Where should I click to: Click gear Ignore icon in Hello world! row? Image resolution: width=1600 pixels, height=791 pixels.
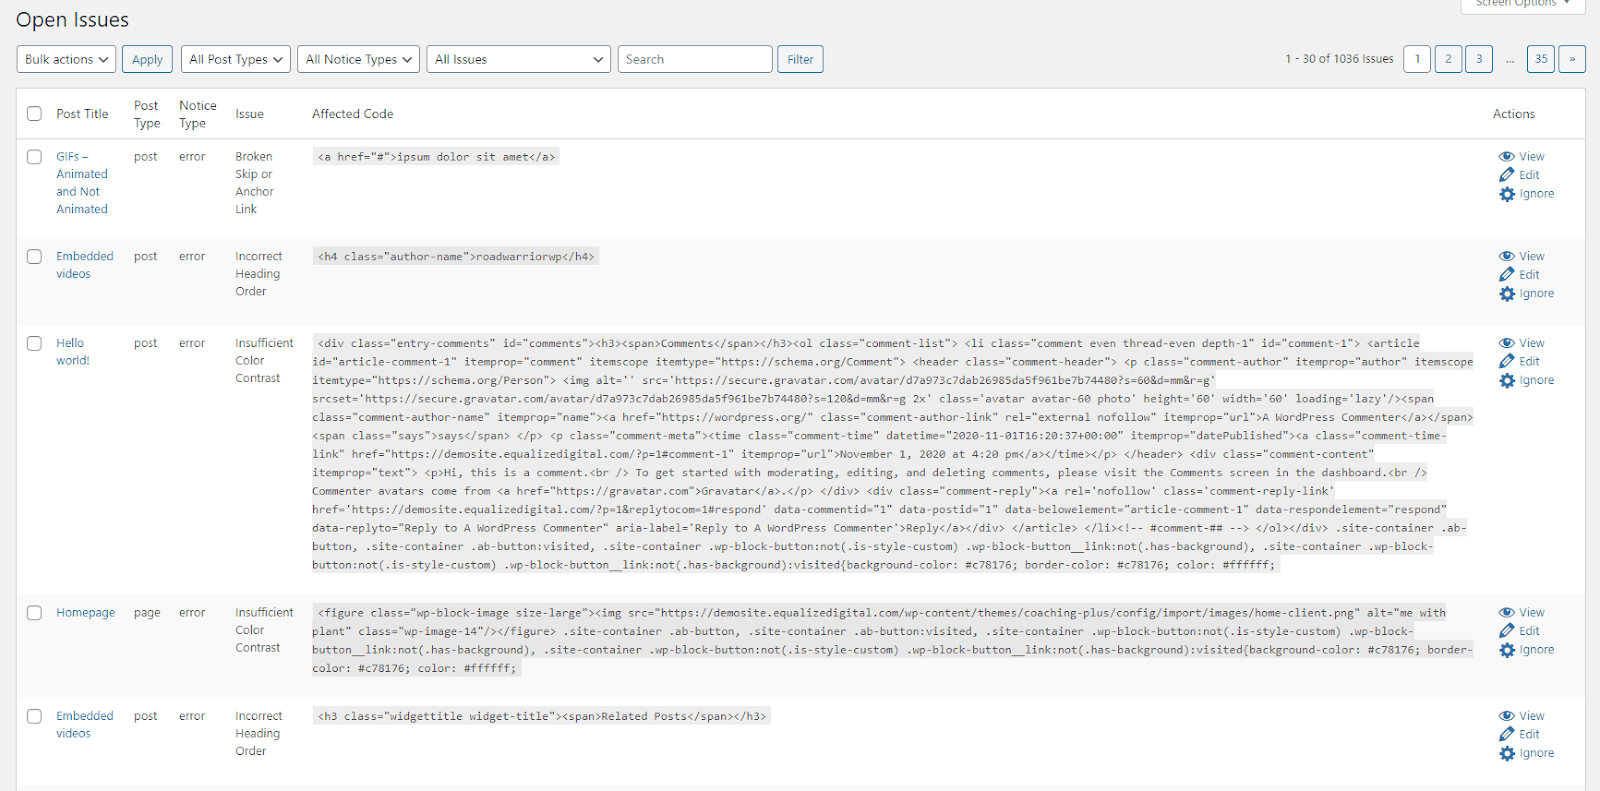pos(1507,380)
